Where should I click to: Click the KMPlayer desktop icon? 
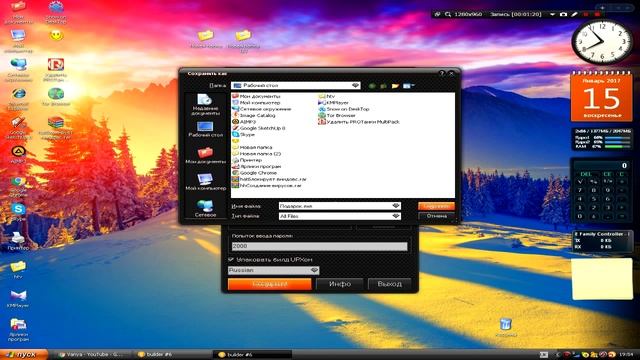[18, 298]
